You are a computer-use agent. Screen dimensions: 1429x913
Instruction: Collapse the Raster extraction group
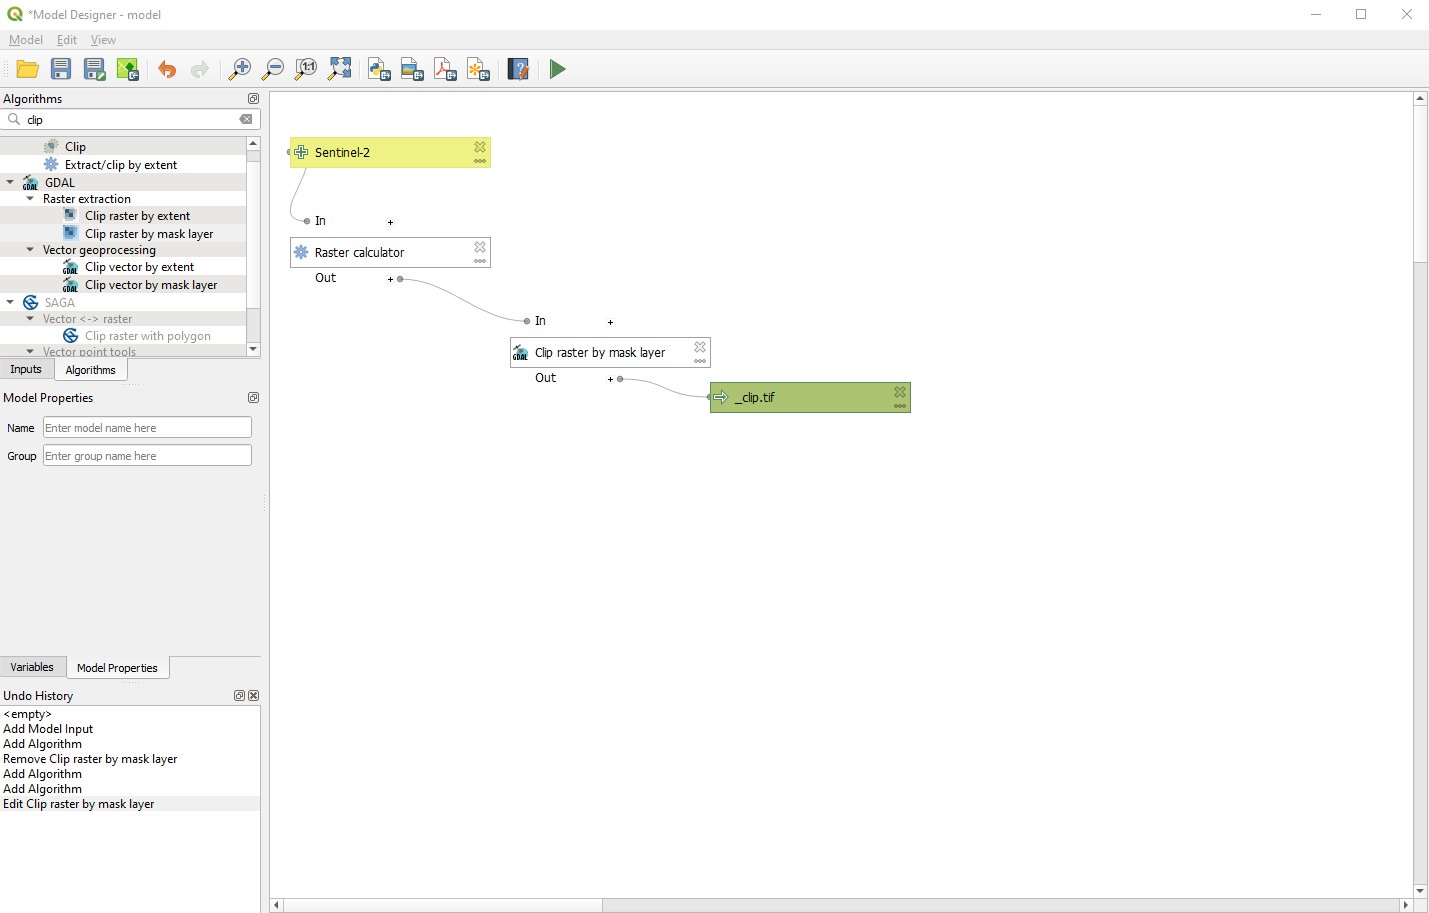(x=30, y=198)
